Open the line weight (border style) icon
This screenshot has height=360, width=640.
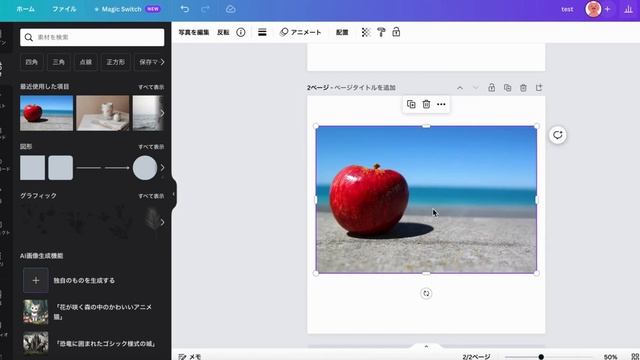pyautogui.click(x=262, y=32)
